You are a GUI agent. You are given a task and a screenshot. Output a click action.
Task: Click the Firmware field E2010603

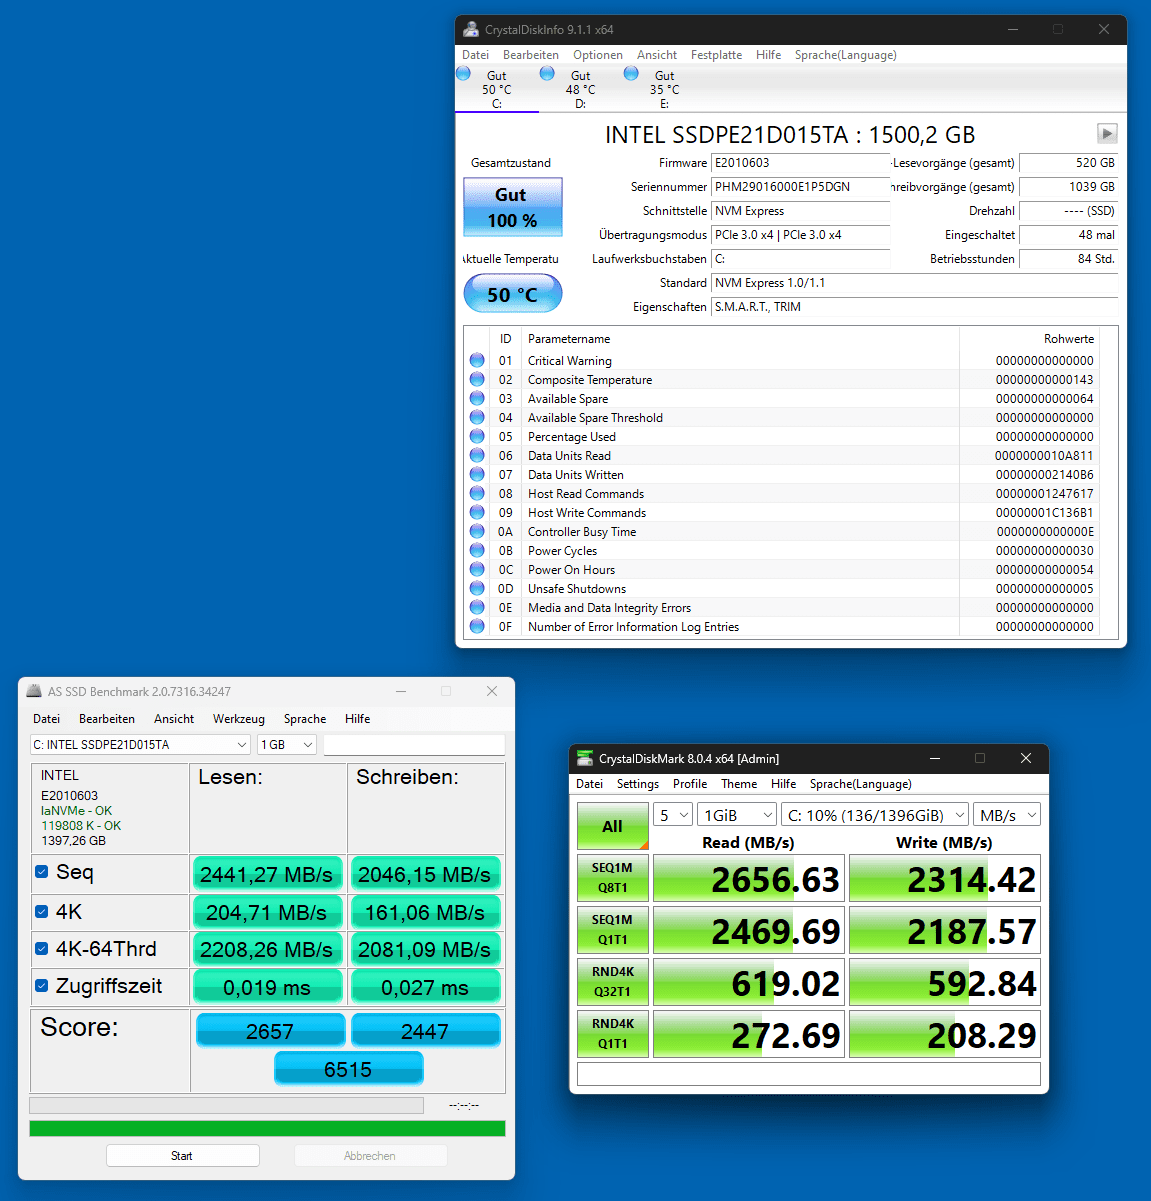pyautogui.click(x=800, y=163)
